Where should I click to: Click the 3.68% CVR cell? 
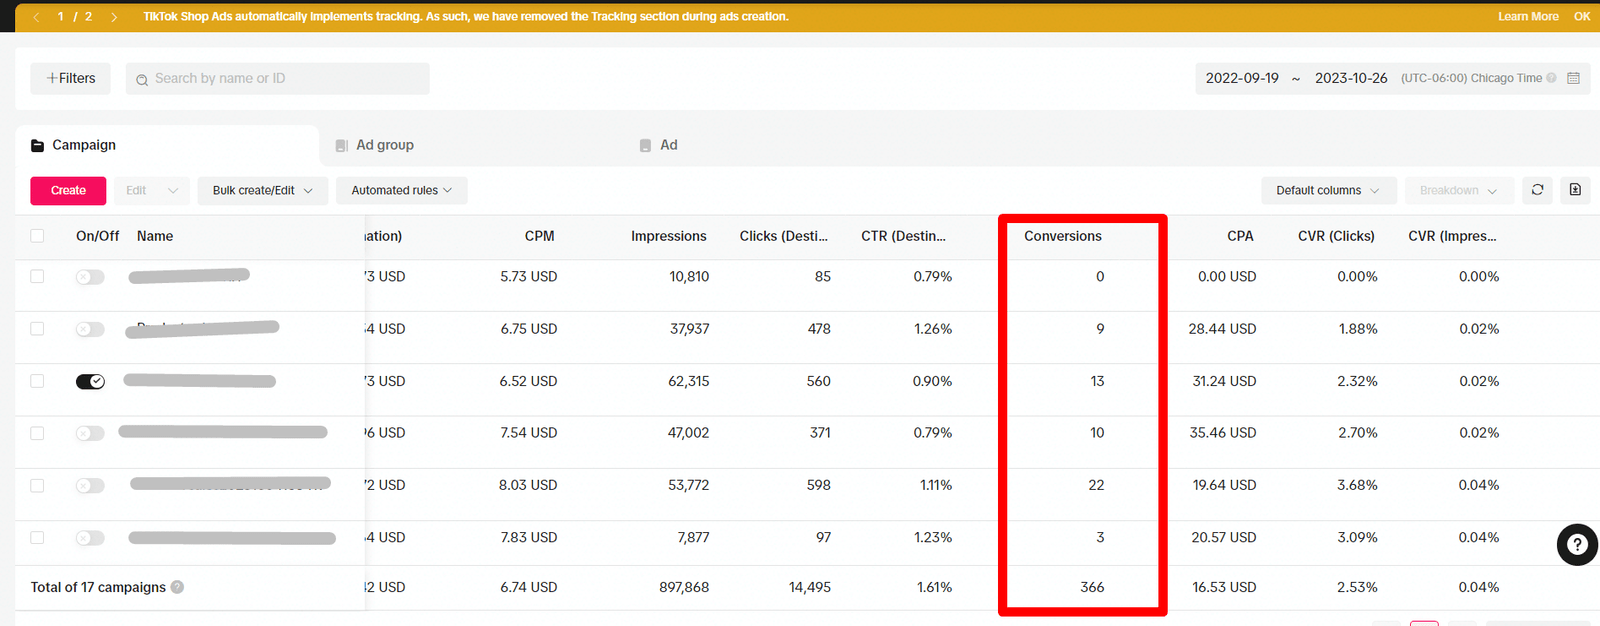(1357, 485)
